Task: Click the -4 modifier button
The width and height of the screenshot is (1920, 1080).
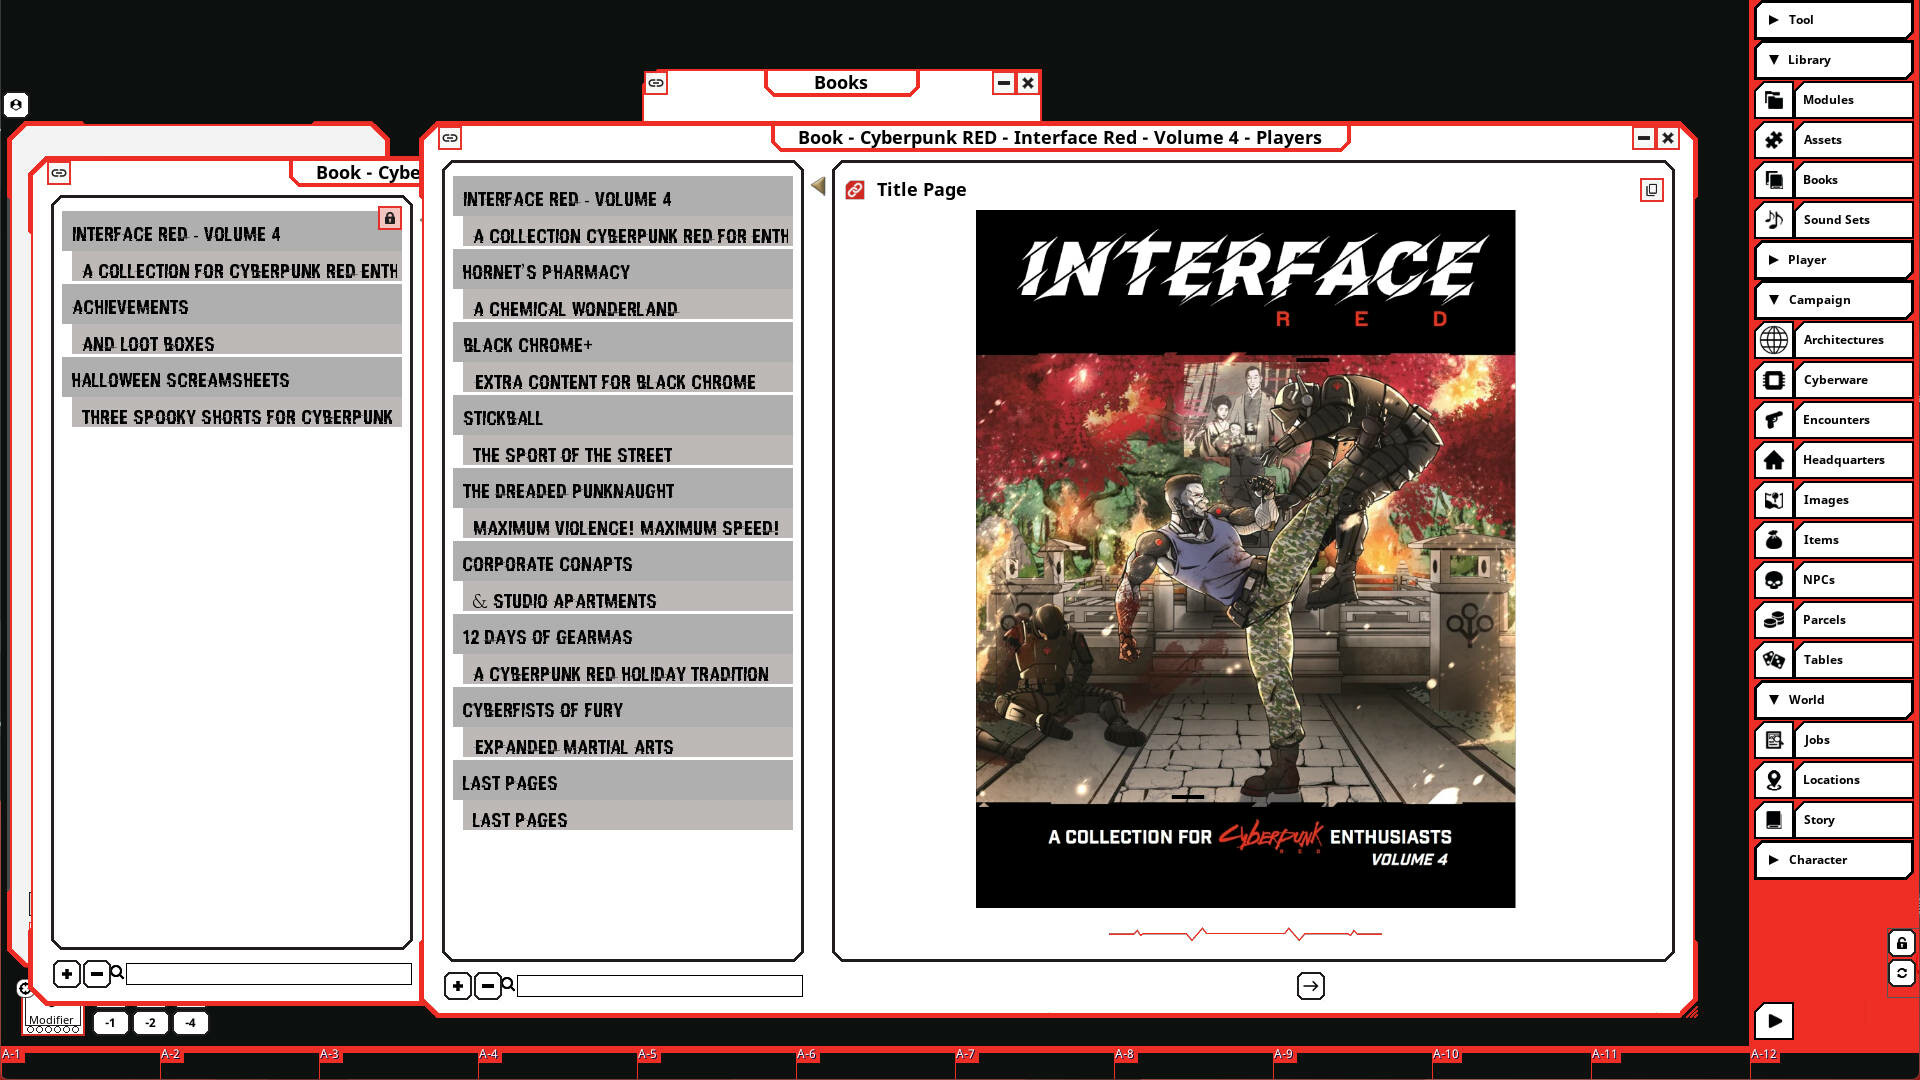Action: (190, 1022)
